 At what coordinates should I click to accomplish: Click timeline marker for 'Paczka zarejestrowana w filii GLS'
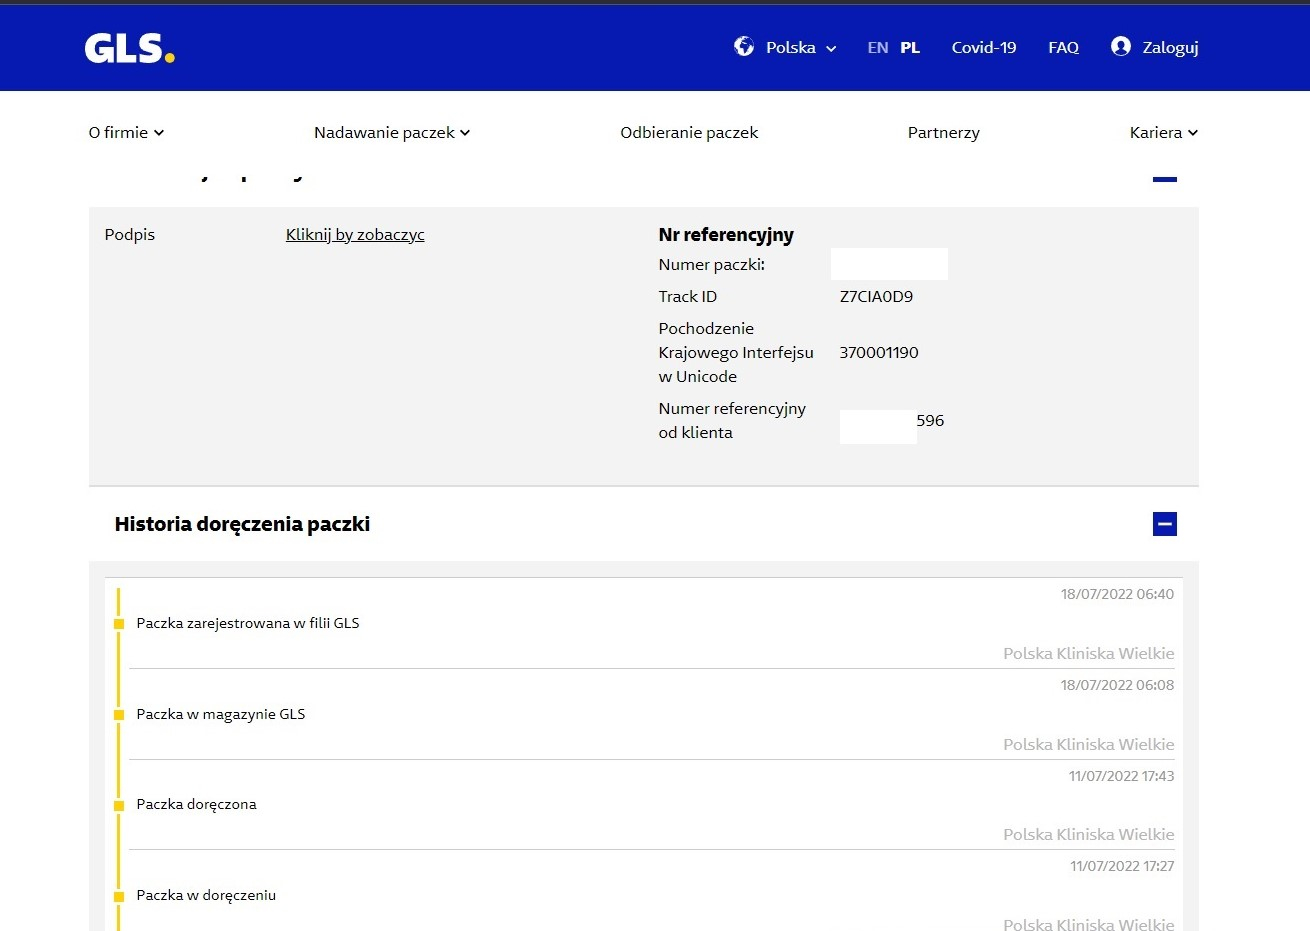point(119,624)
